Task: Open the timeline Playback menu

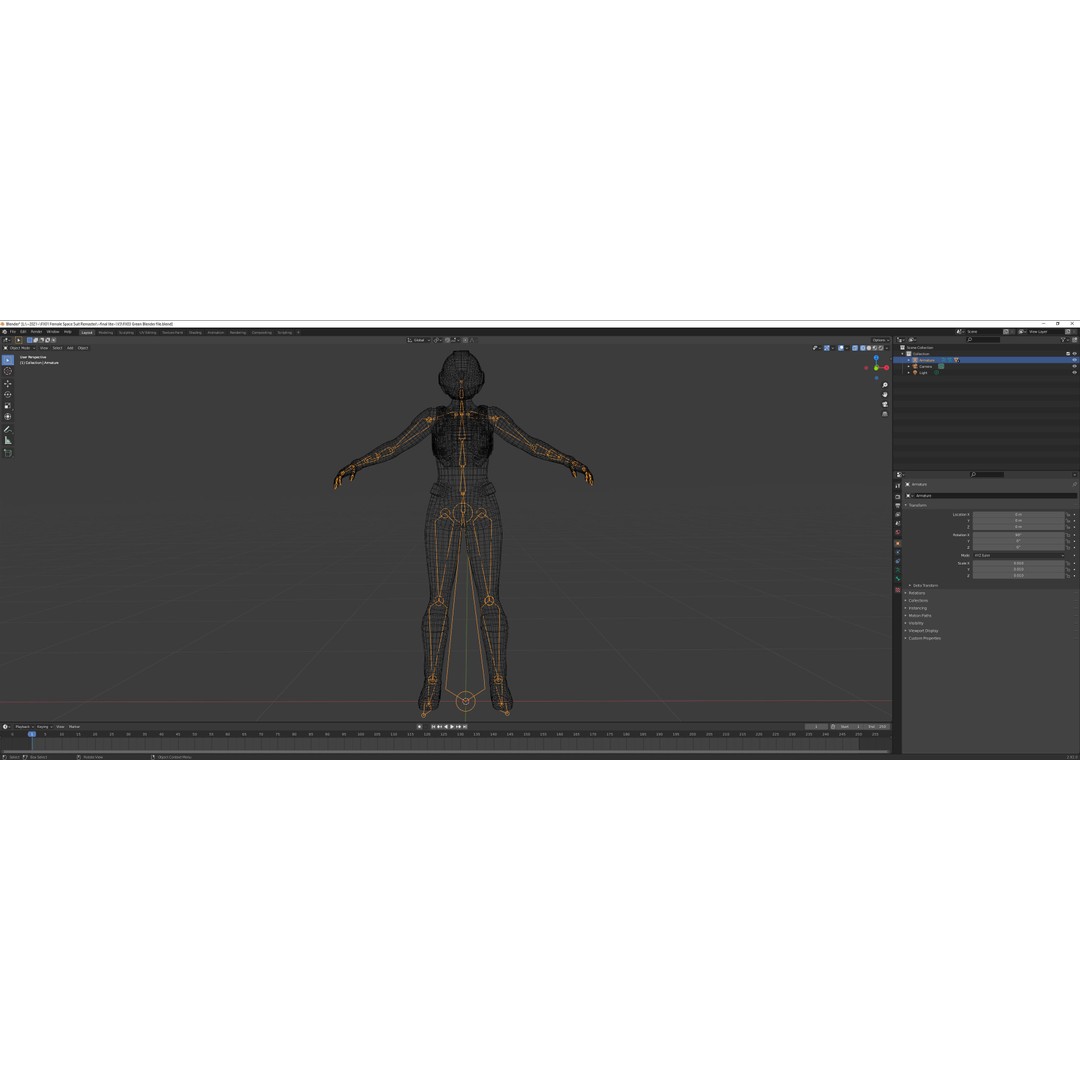Action: tap(23, 727)
